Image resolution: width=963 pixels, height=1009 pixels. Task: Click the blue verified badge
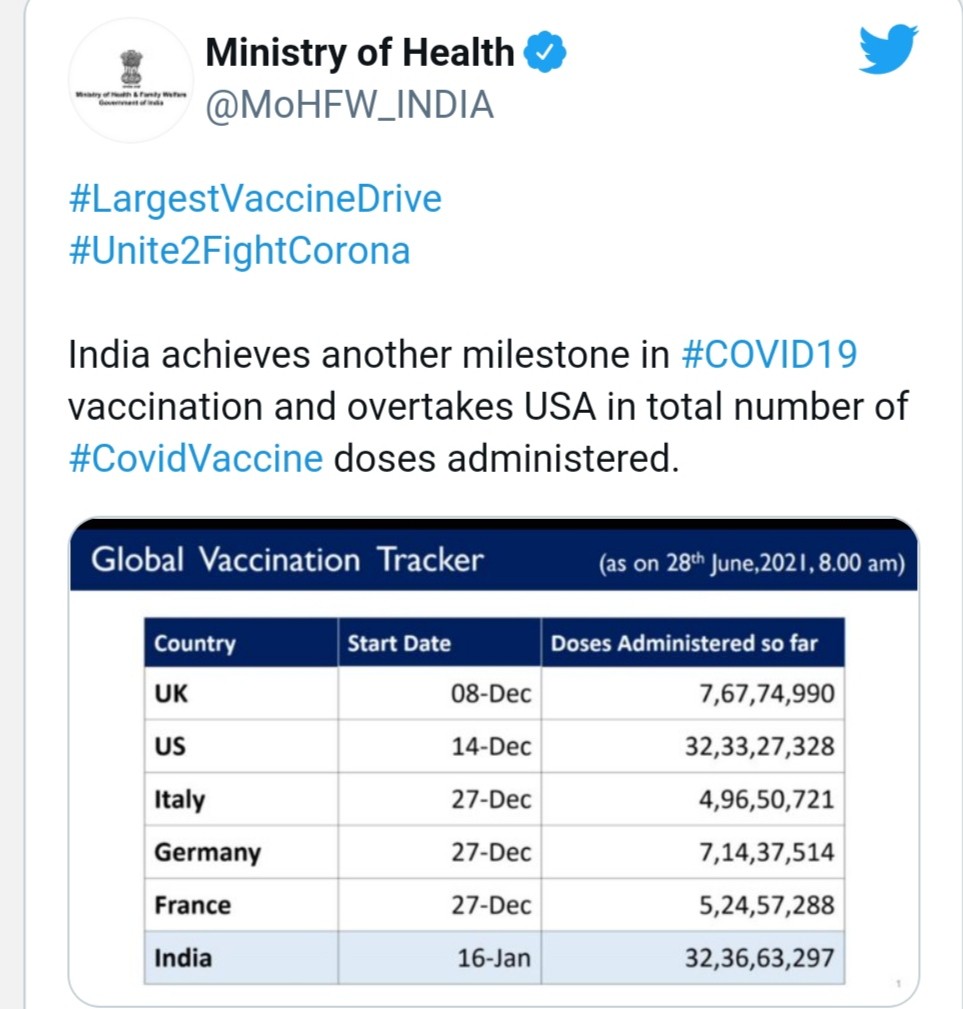pos(547,53)
